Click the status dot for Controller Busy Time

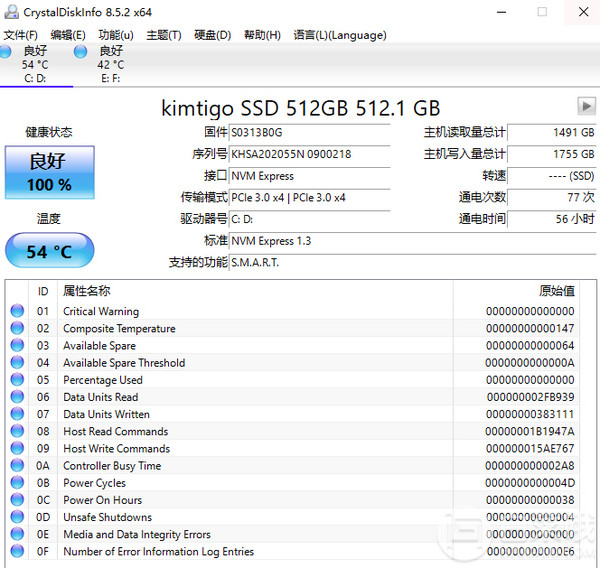17,465
